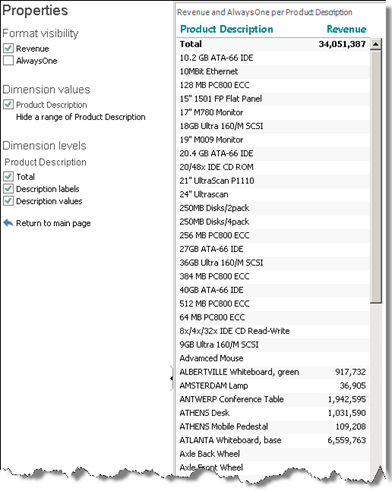The image size is (392, 491).
Task: Select the 24" Ultrascan row
Action: tap(273, 195)
